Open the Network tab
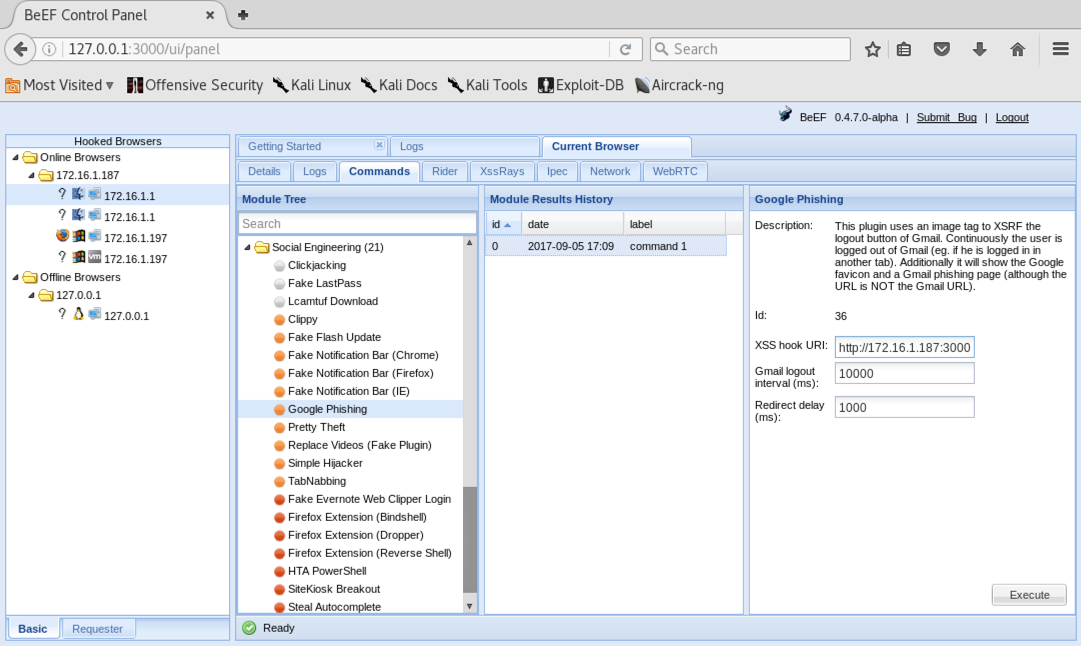1081x646 pixels. [x=610, y=171]
